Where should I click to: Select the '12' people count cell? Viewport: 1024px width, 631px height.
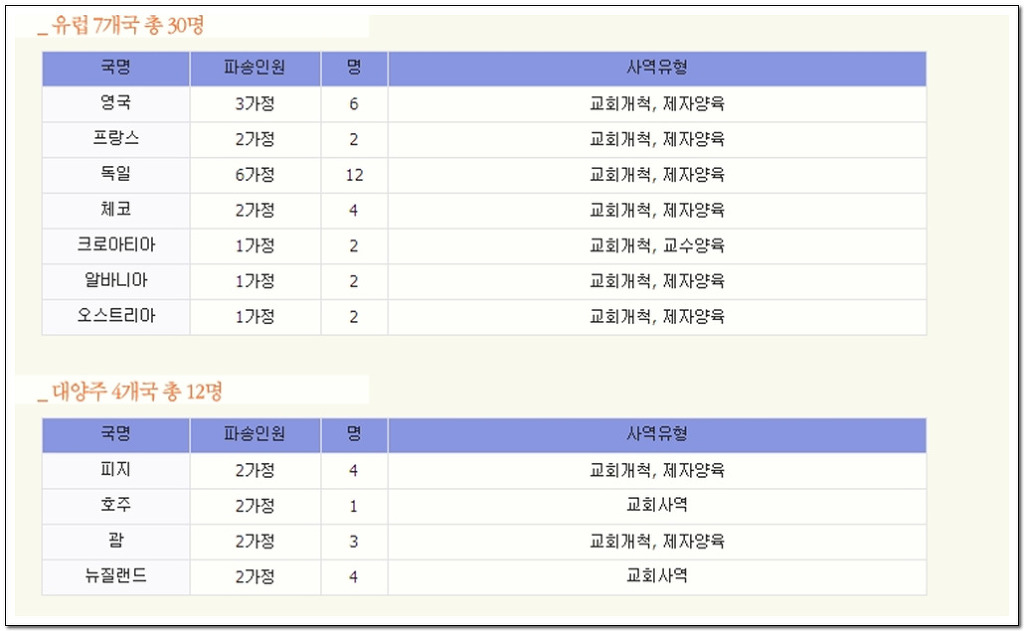pyautogui.click(x=354, y=175)
